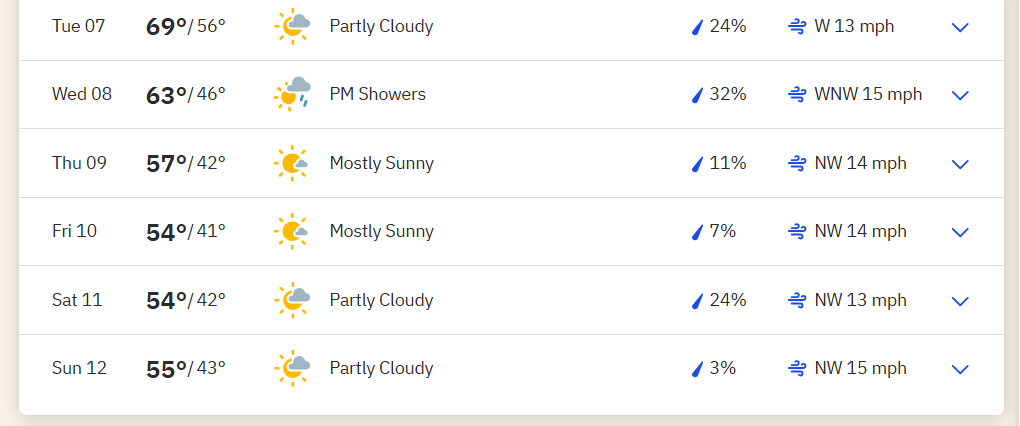The height and width of the screenshot is (426, 1020).
Task: Click the raindrop icon beside 7%
Action: point(697,232)
